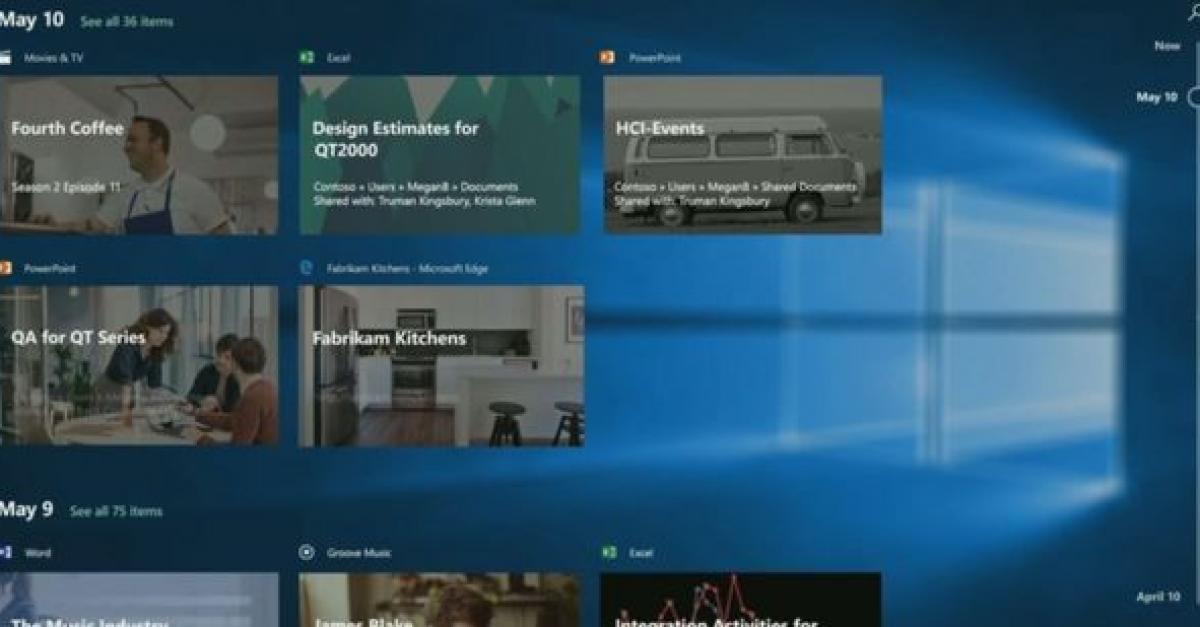Image resolution: width=1200 pixels, height=627 pixels.
Task: Open "See all 36 items" for May 10
Action: (x=126, y=22)
